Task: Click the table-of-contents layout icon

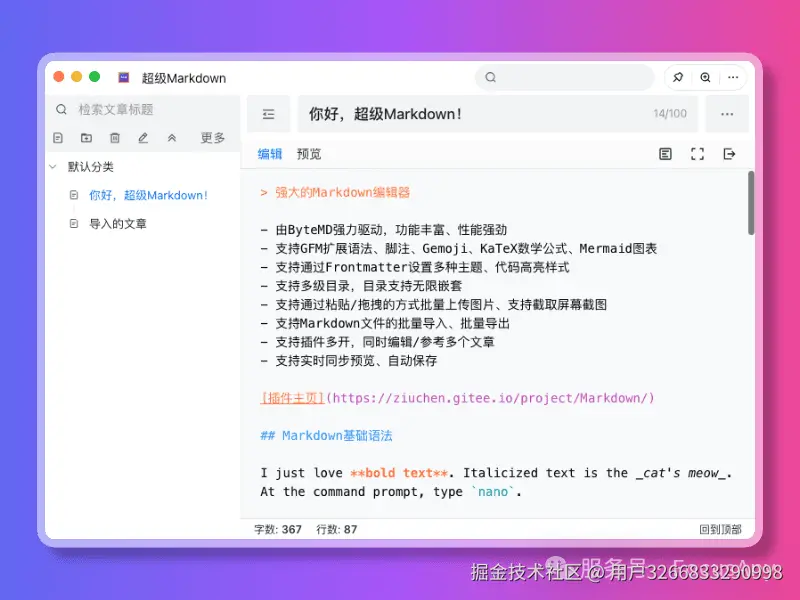Action: pos(665,154)
